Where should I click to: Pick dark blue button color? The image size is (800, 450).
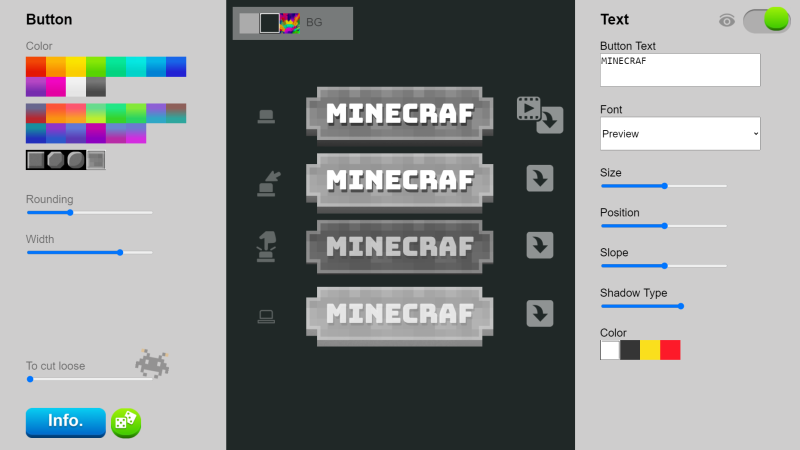point(176,67)
